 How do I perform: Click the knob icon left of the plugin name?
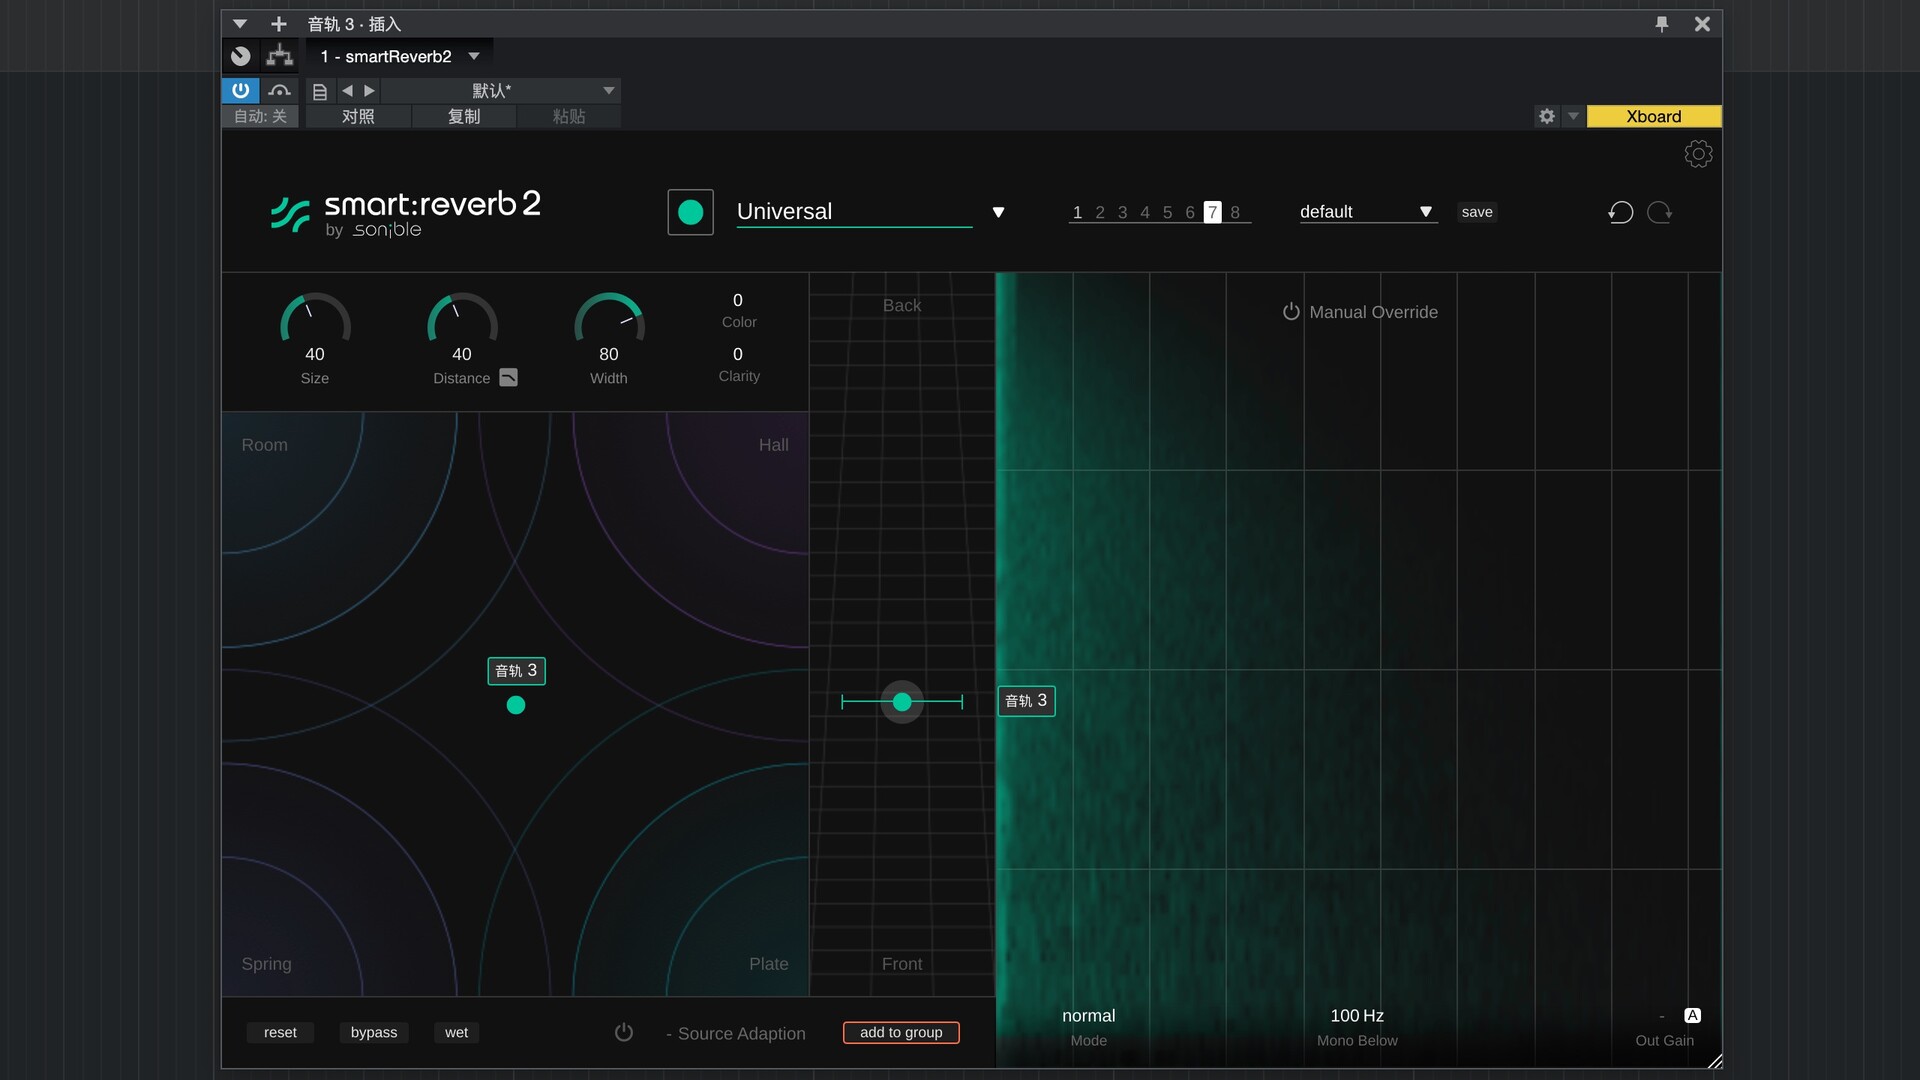click(241, 56)
